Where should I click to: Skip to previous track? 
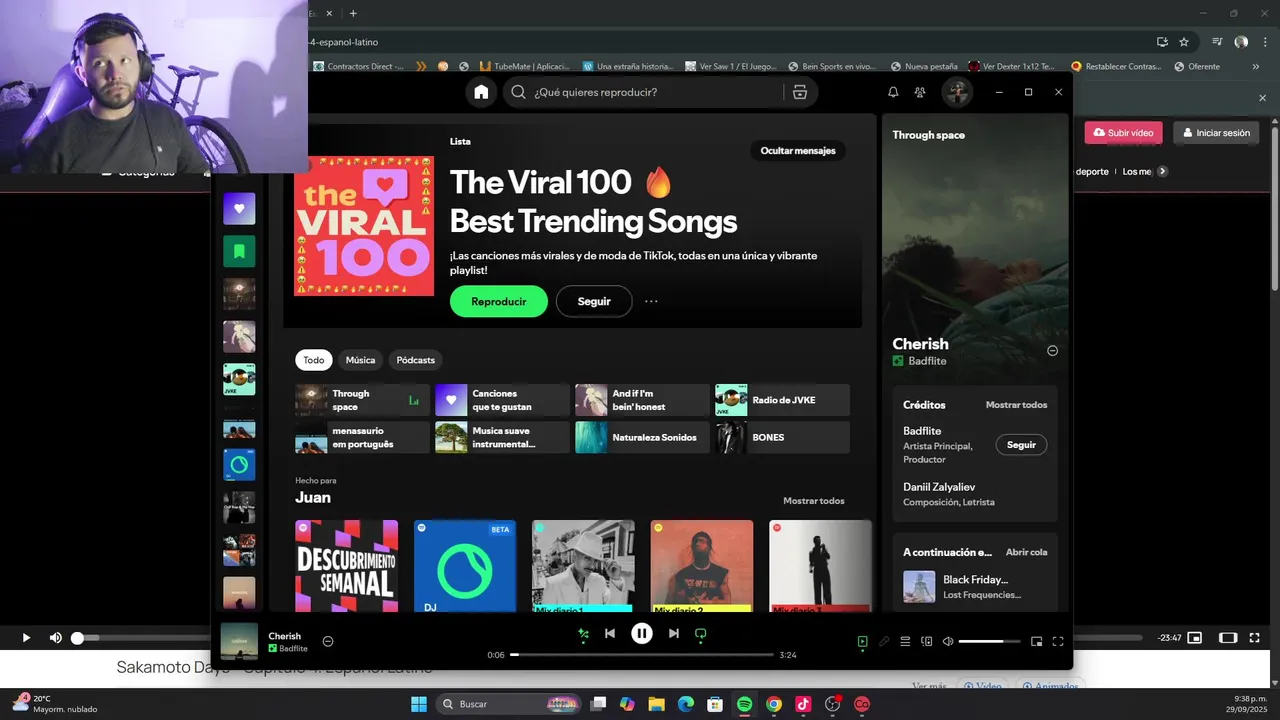610,633
